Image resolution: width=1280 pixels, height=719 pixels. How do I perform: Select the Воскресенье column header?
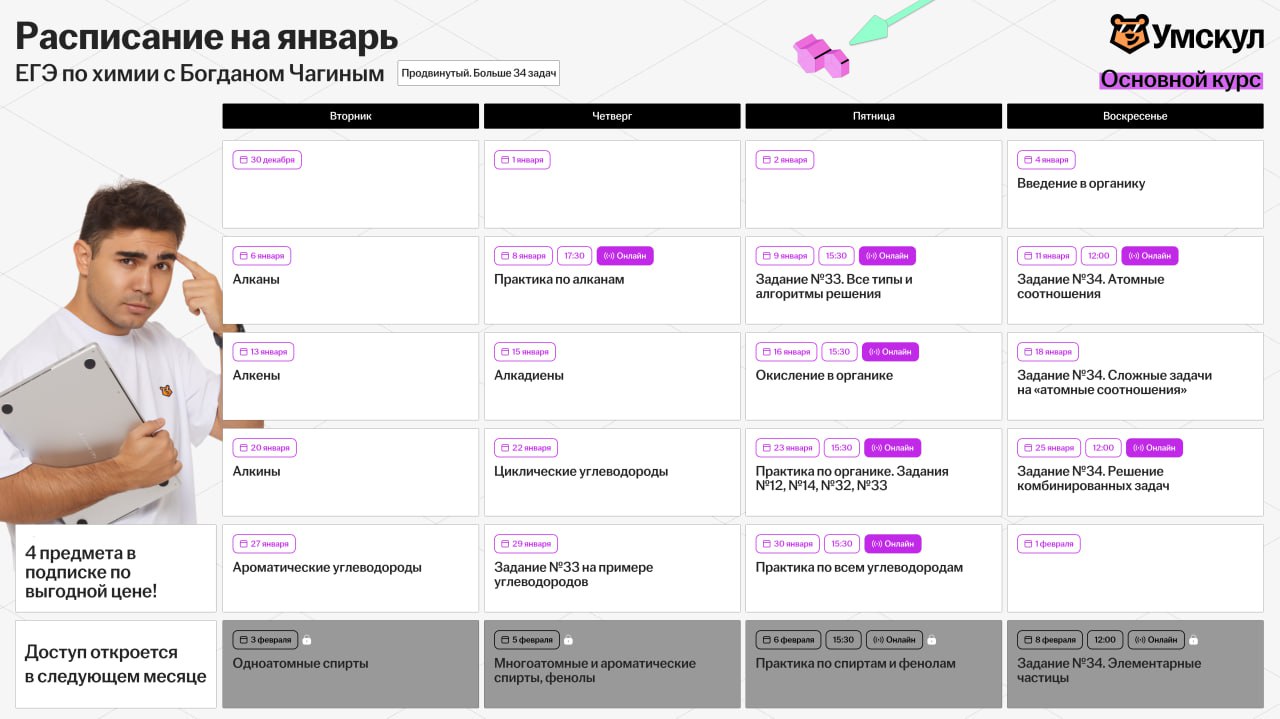click(1135, 116)
